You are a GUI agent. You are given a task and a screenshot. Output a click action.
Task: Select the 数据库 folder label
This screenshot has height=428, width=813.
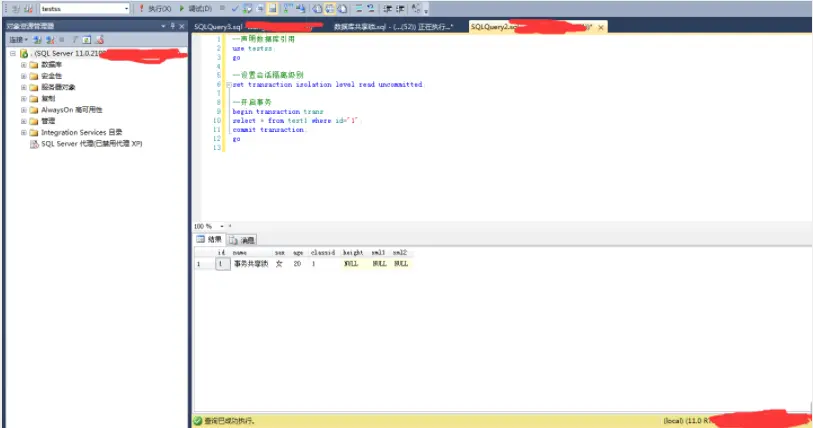point(51,65)
